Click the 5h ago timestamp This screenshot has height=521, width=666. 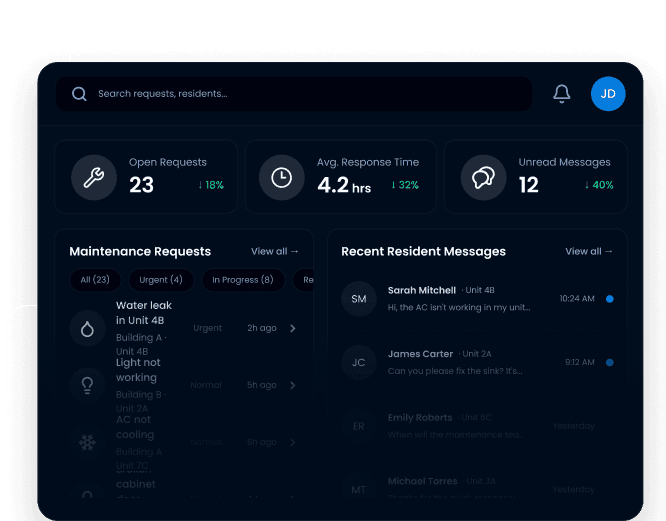[x=262, y=385]
